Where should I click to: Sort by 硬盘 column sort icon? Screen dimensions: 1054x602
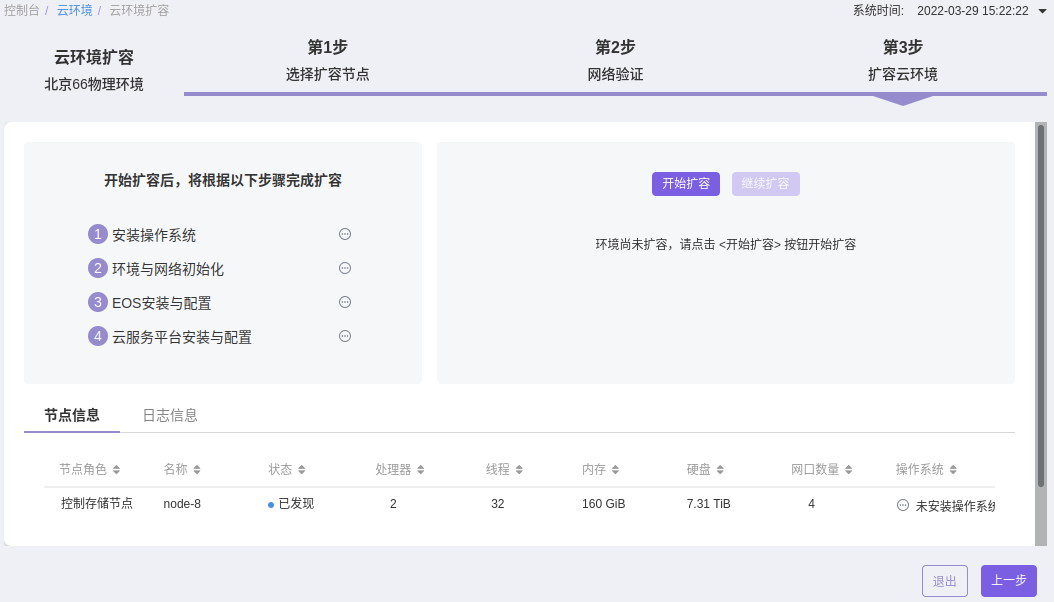720,470
